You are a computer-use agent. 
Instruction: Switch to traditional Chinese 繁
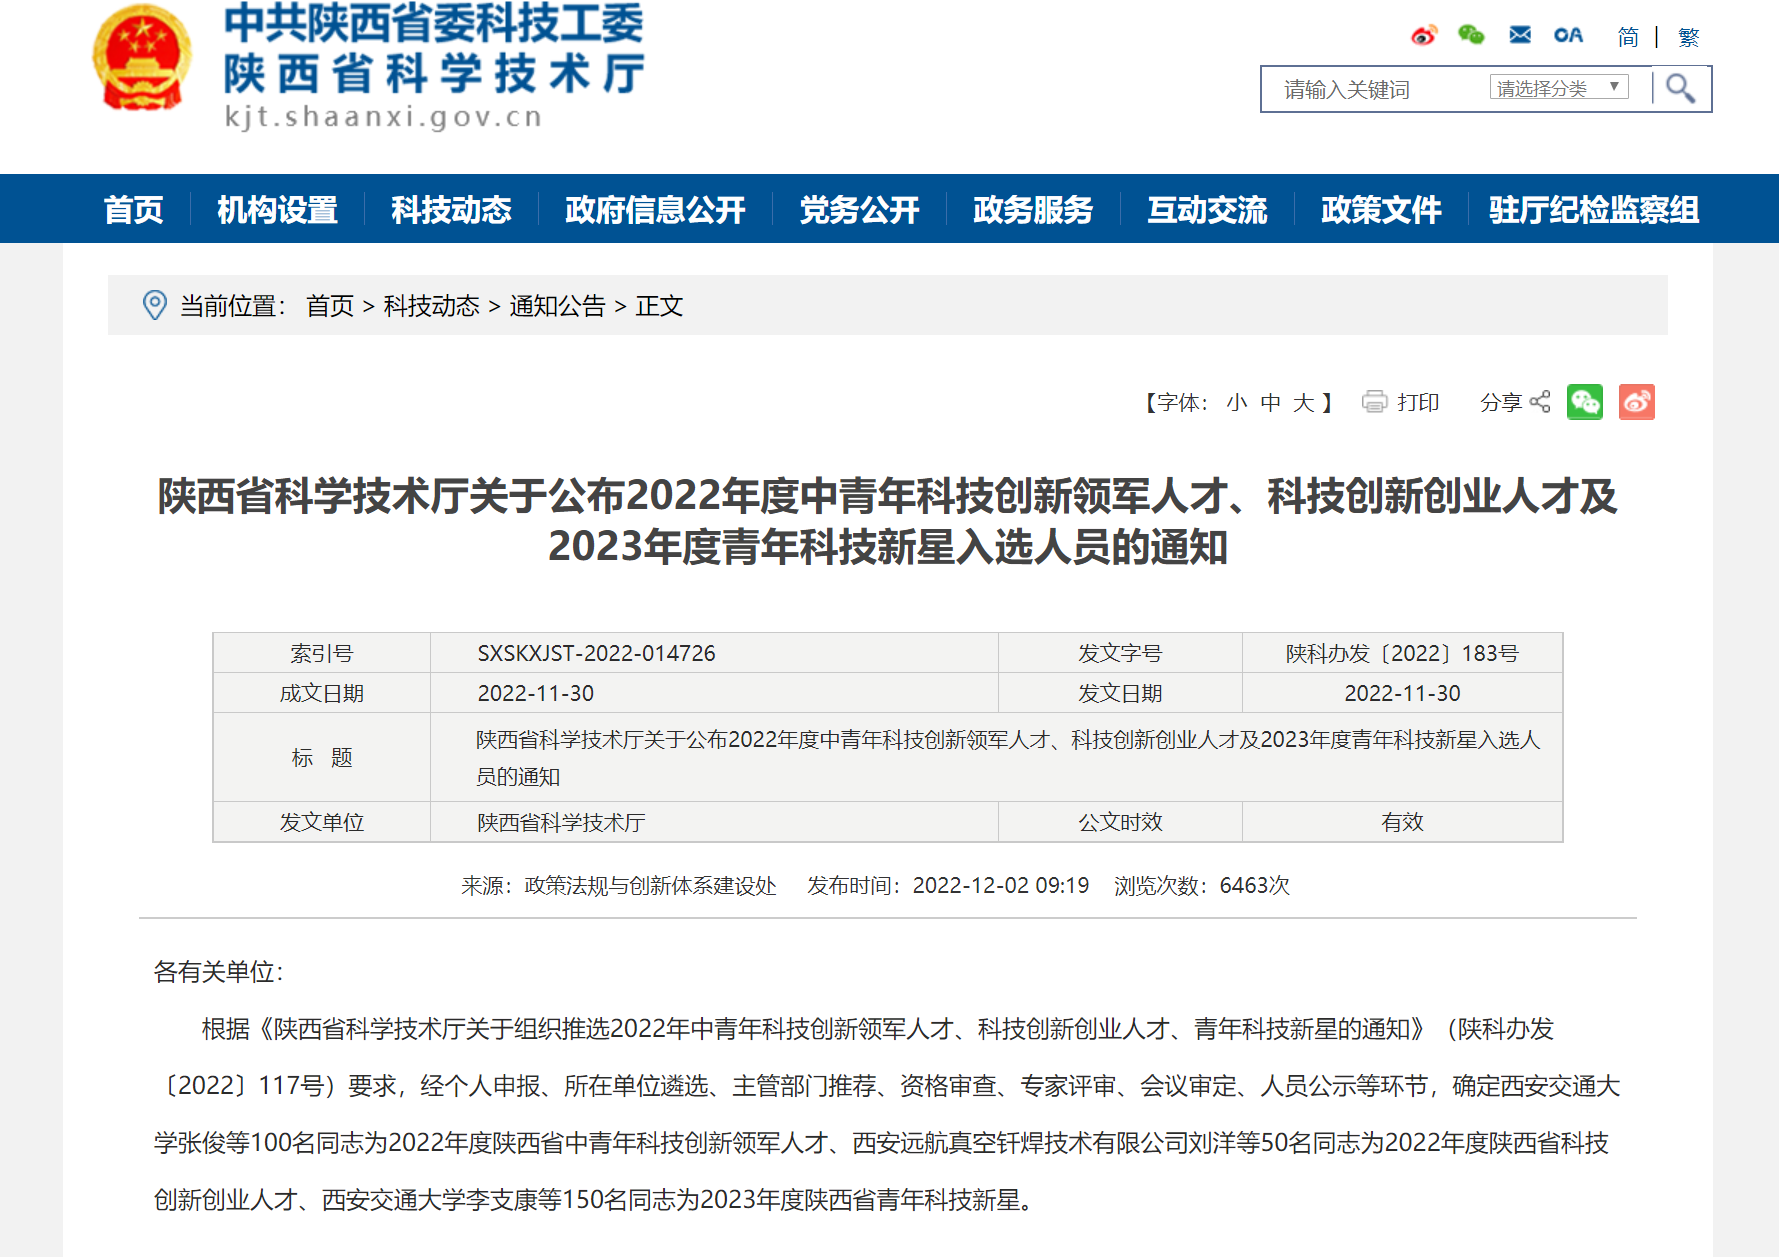tap(1689, 37)
